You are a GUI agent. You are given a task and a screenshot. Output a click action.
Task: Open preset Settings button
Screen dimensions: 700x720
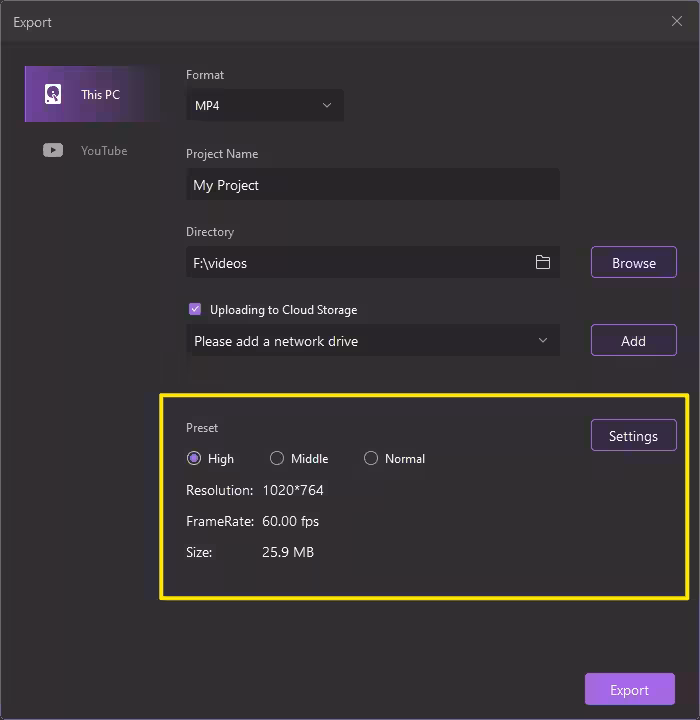[x=633, y=436]
